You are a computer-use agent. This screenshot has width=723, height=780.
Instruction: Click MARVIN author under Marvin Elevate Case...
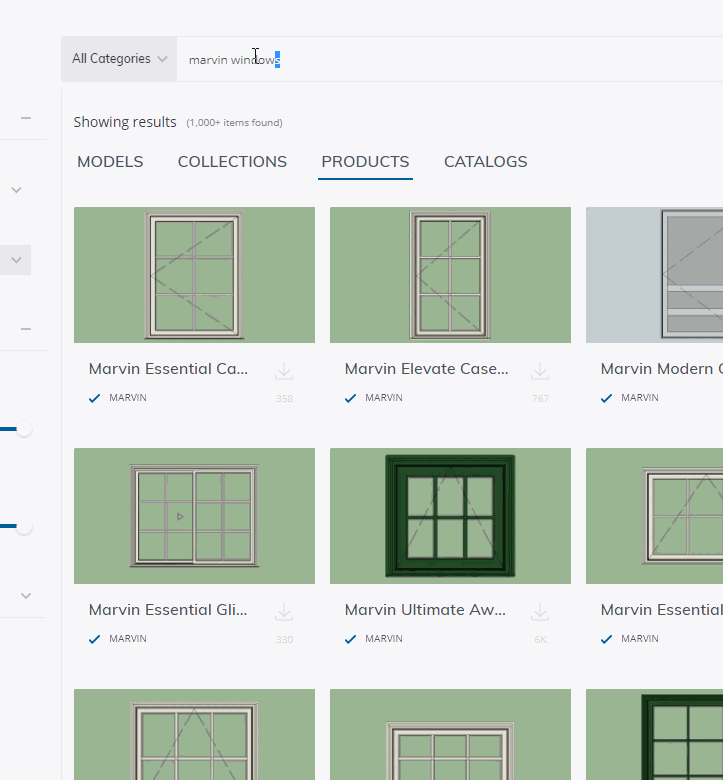tap(384, 398)
